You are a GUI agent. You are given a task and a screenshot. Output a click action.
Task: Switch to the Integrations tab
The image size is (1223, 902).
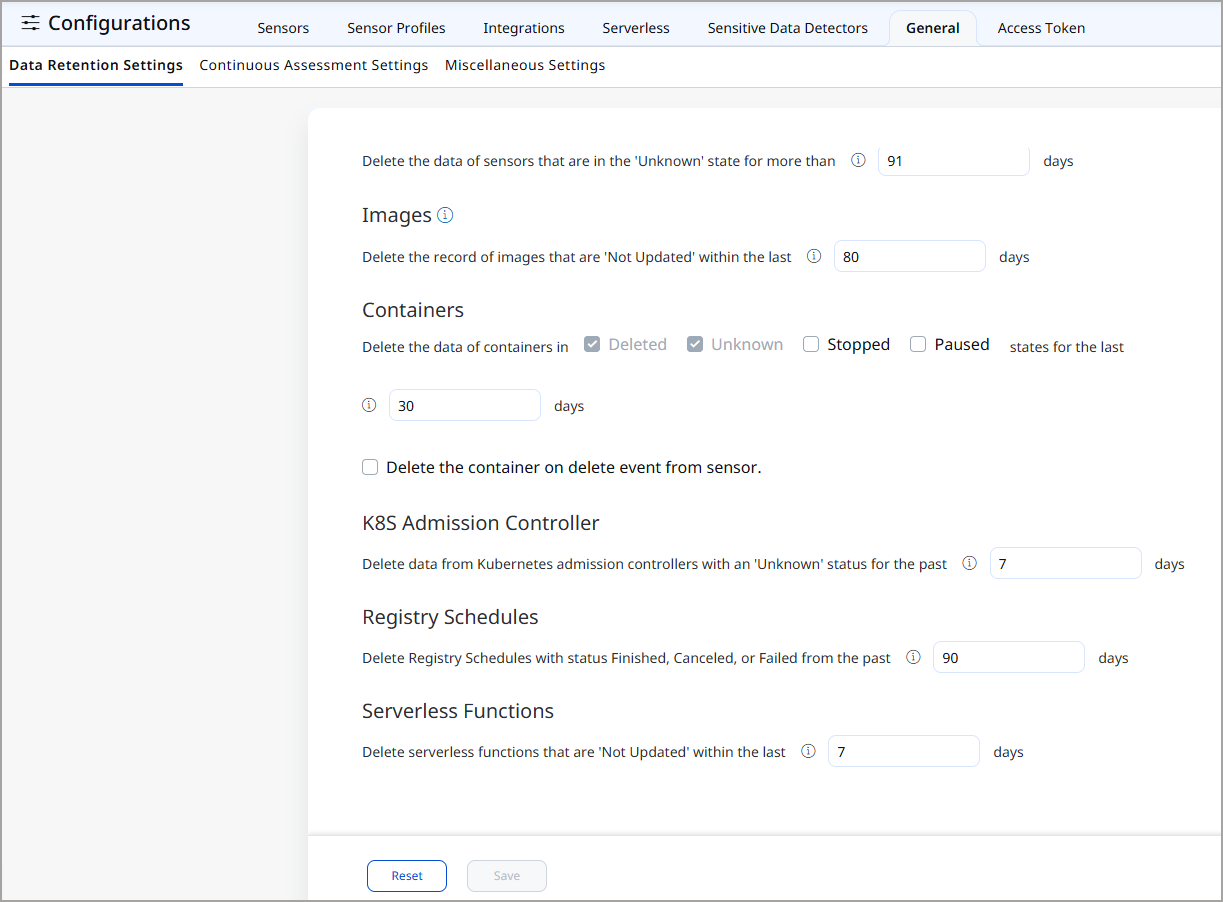[x=524, y=28]
